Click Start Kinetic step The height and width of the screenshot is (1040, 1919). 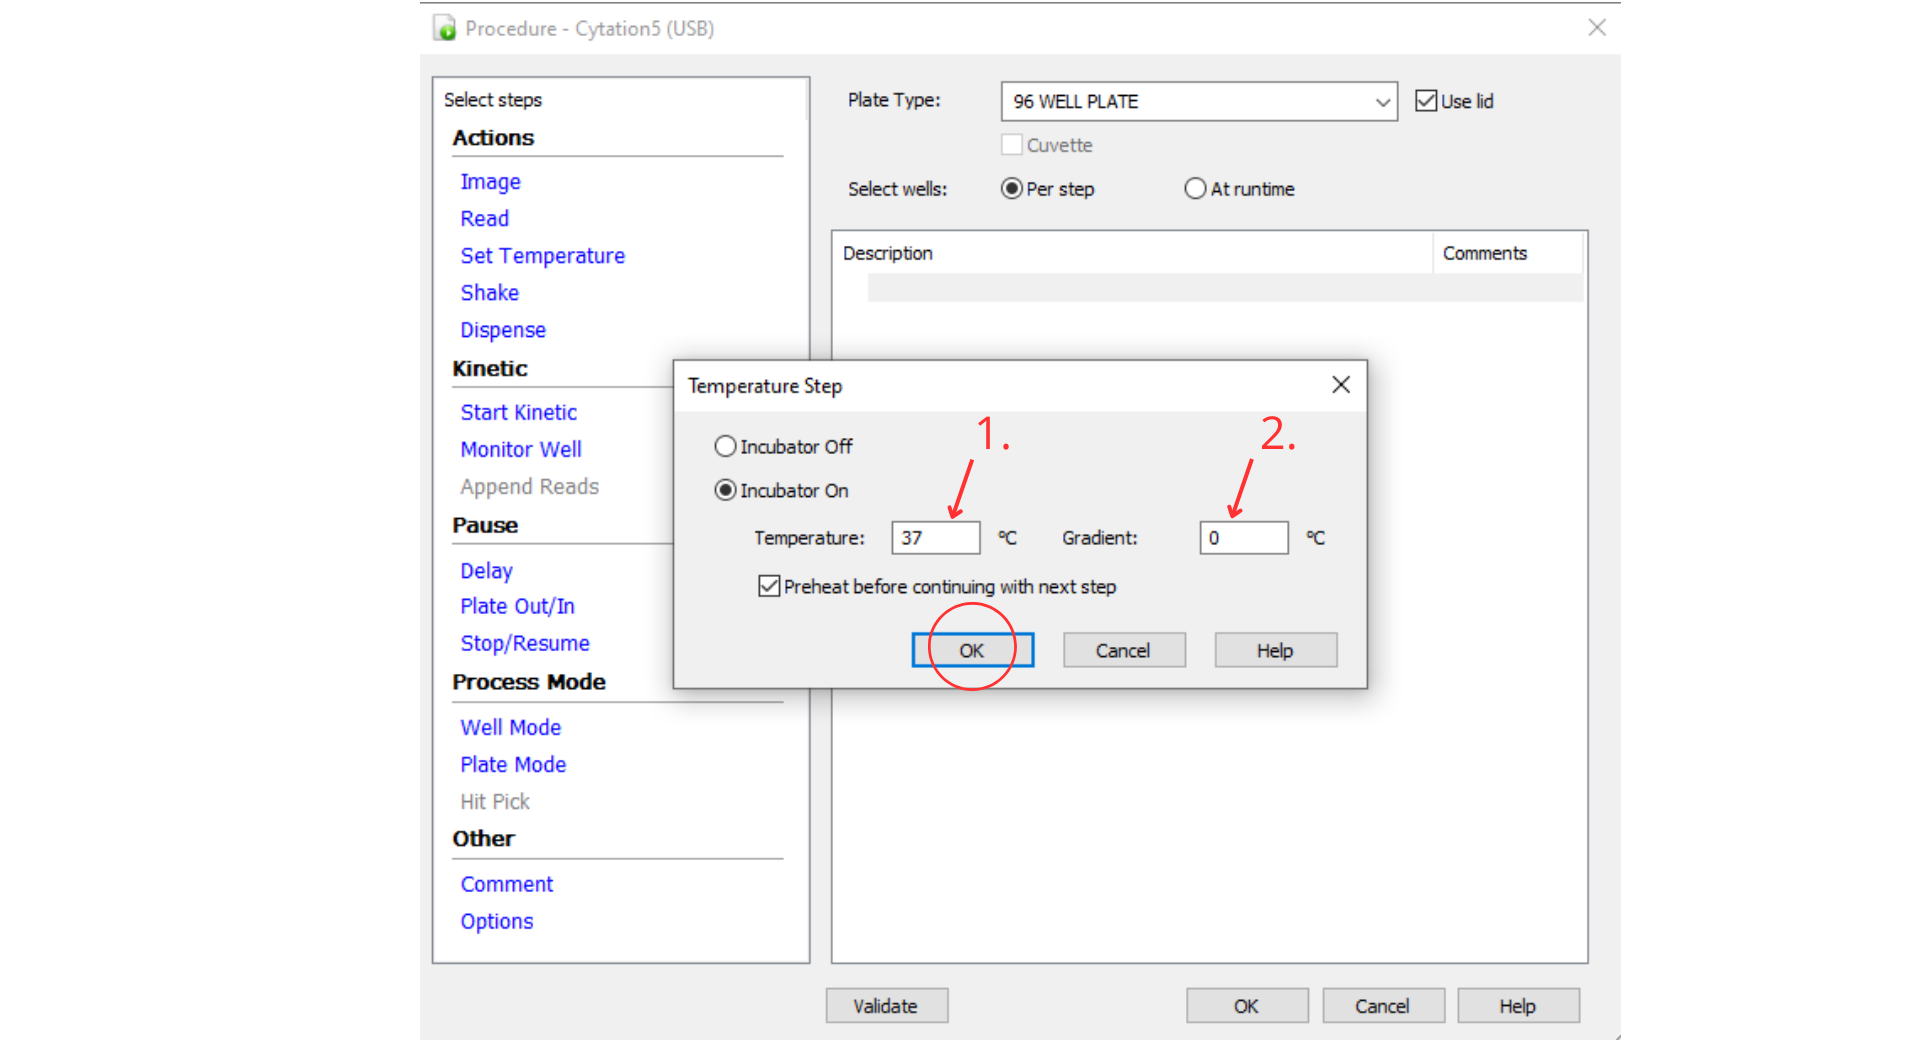pos(518,413)
